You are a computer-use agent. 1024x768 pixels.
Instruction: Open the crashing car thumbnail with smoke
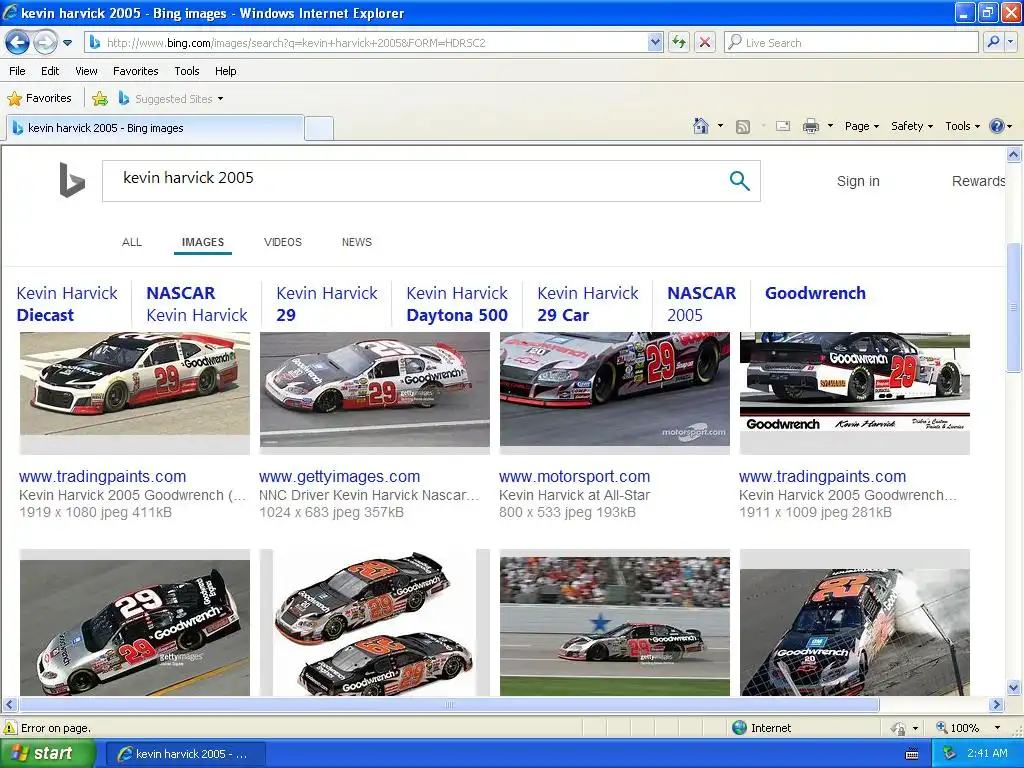[855, 624]
